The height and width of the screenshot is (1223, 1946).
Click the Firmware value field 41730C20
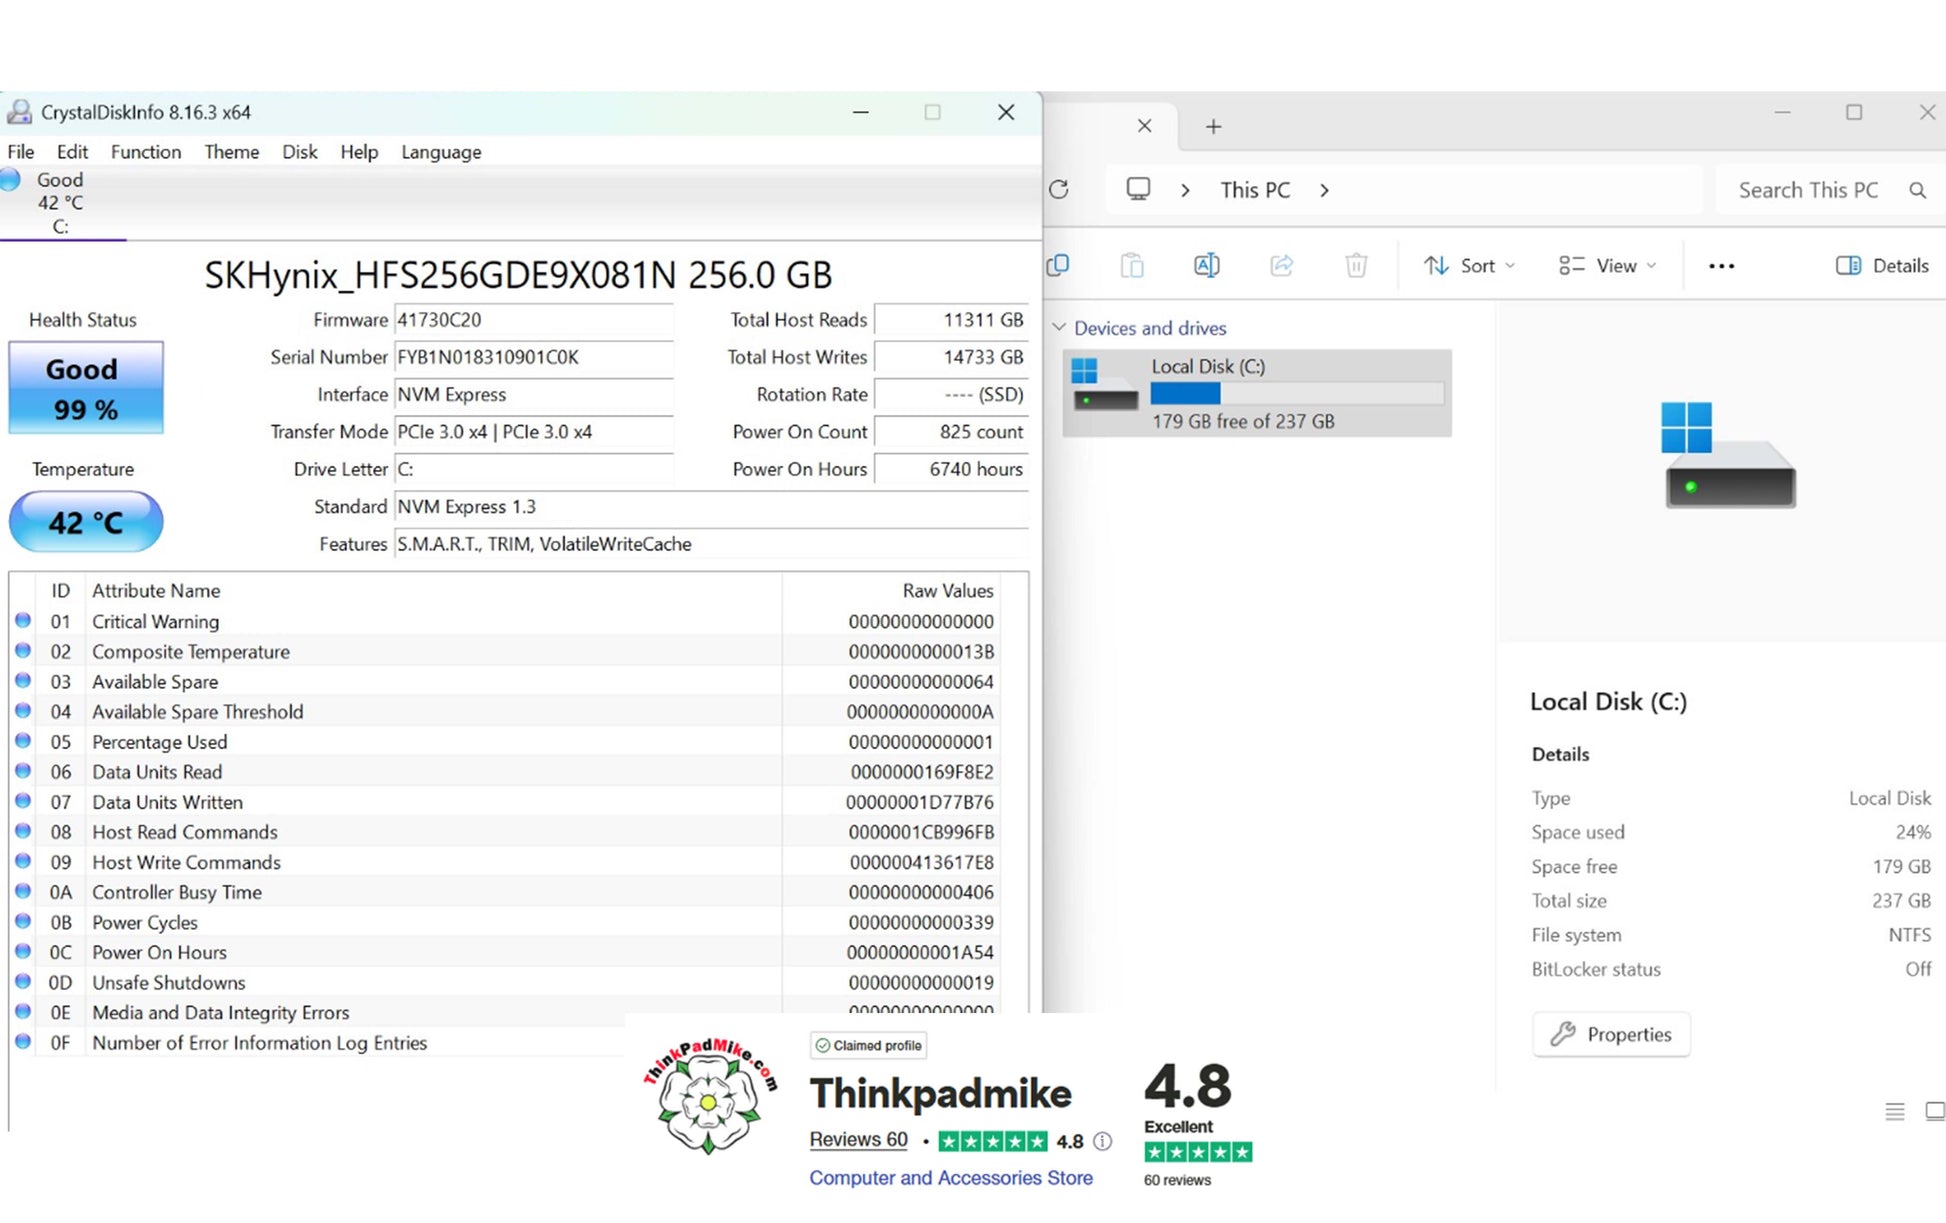(x=534, y=320)
